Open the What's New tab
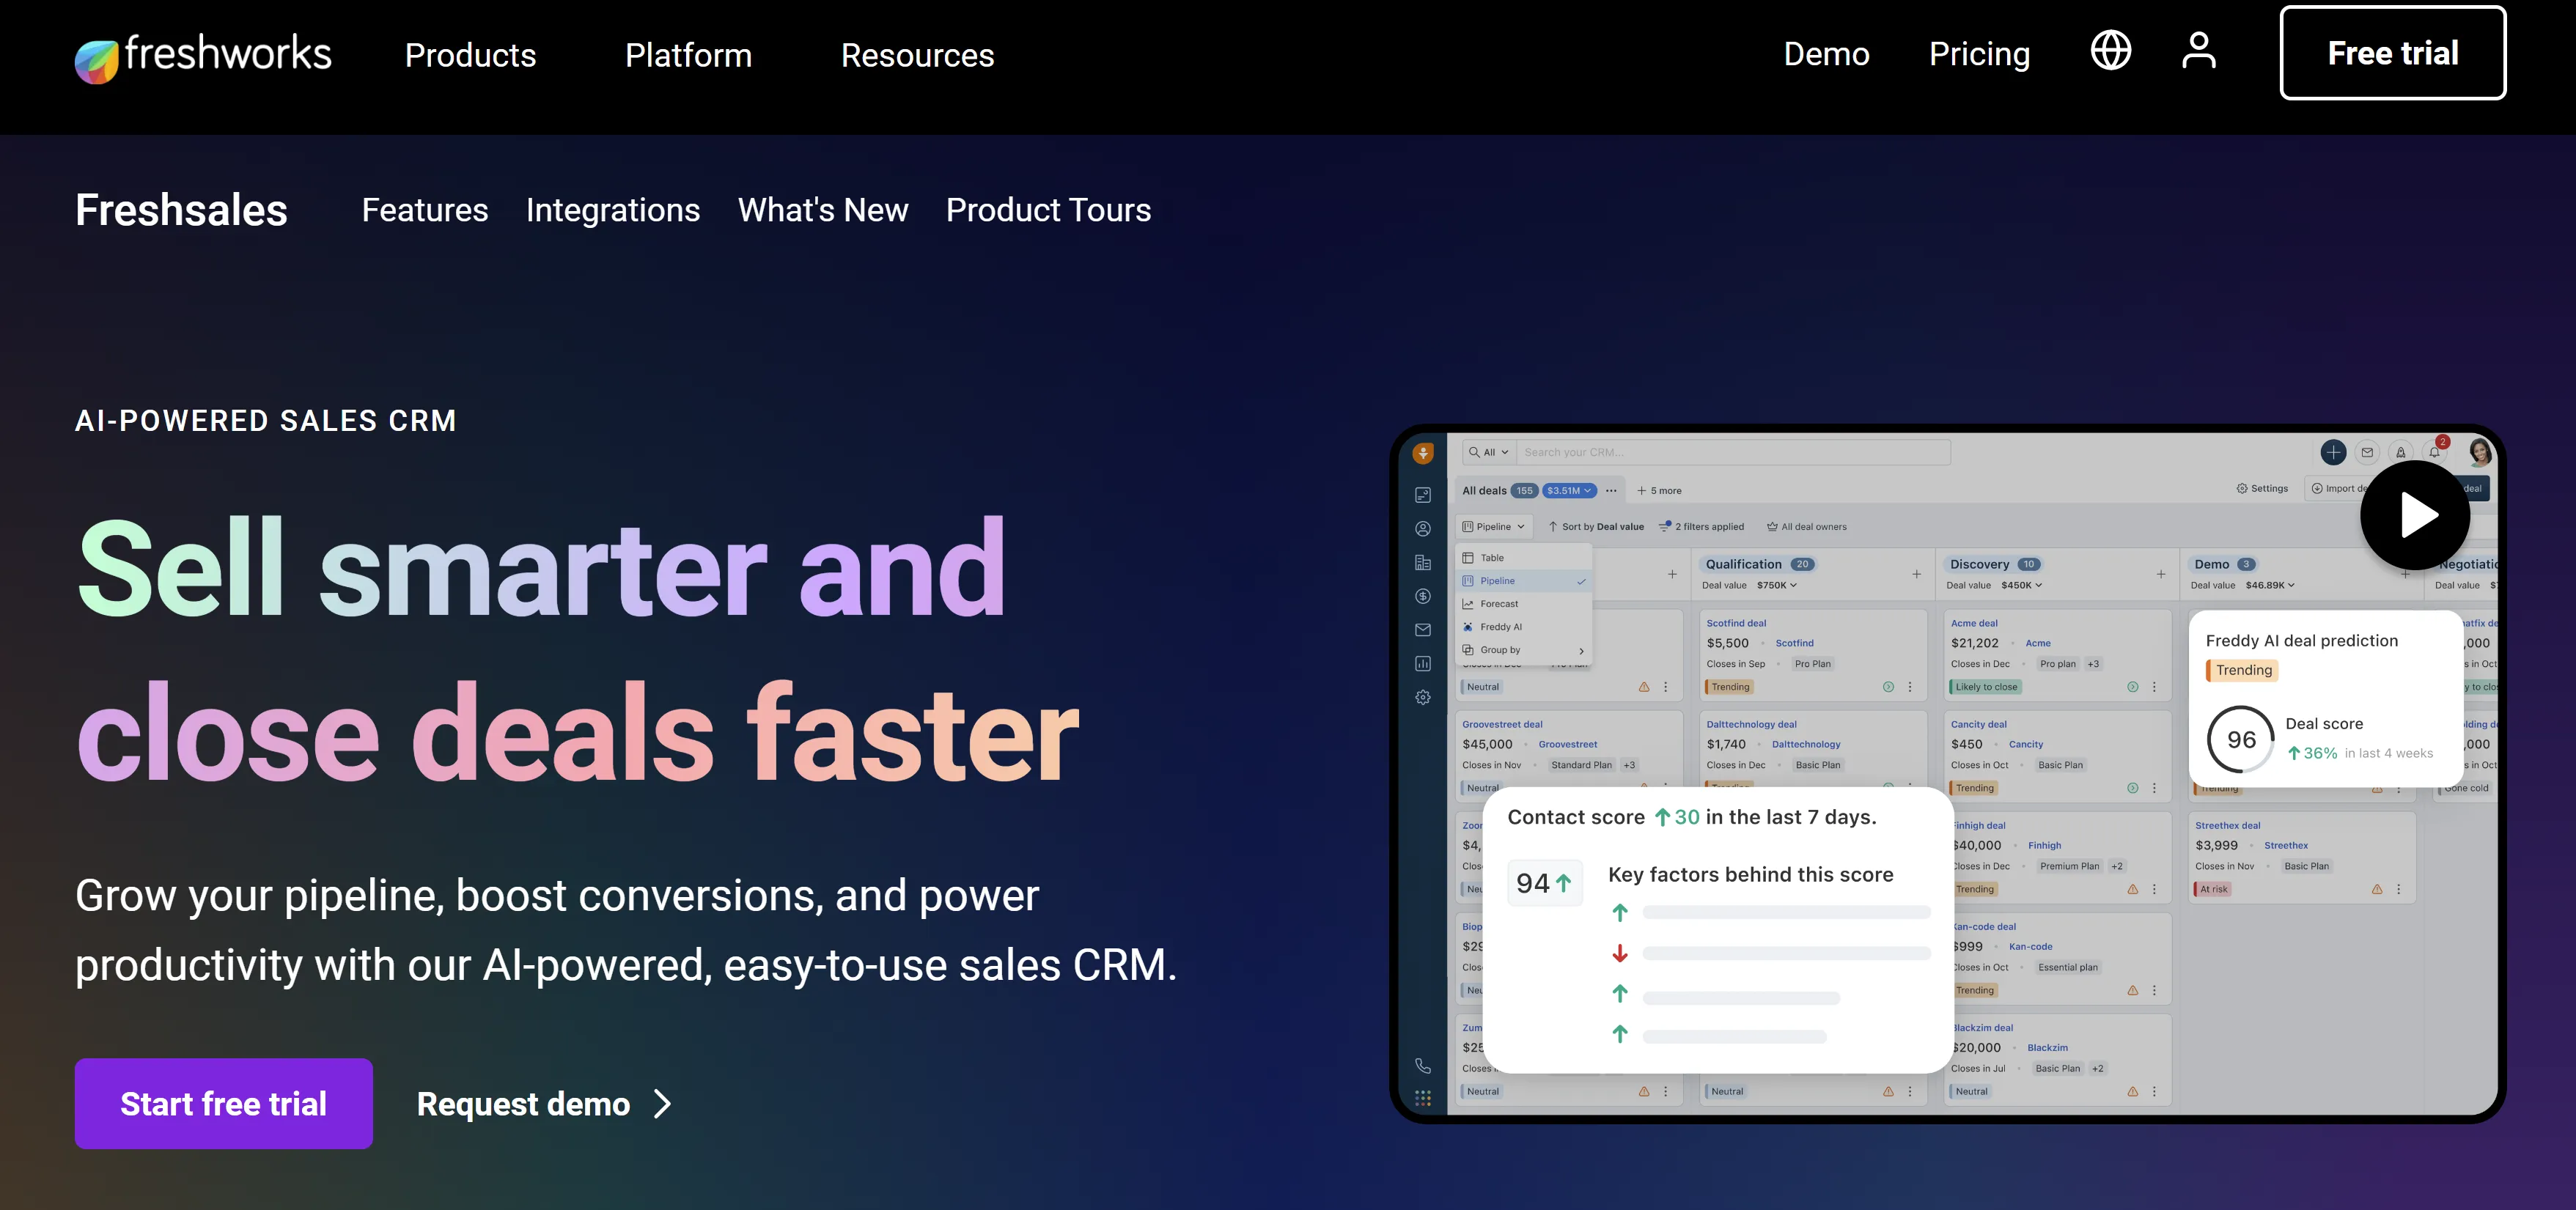 pyautogui.click(x=823, y=210)
